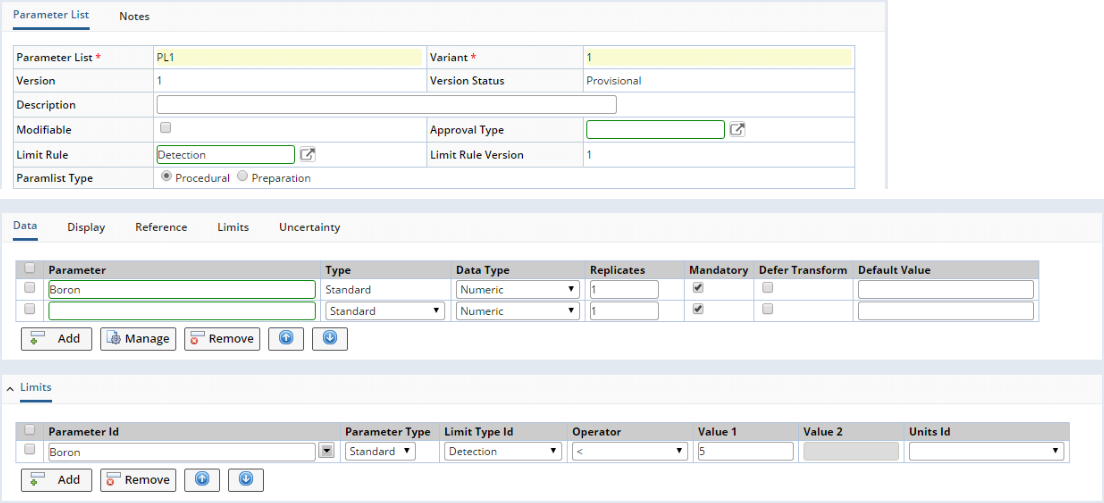
Task: Open the Limit Rule lookup icon
Action: coord(307,154)
